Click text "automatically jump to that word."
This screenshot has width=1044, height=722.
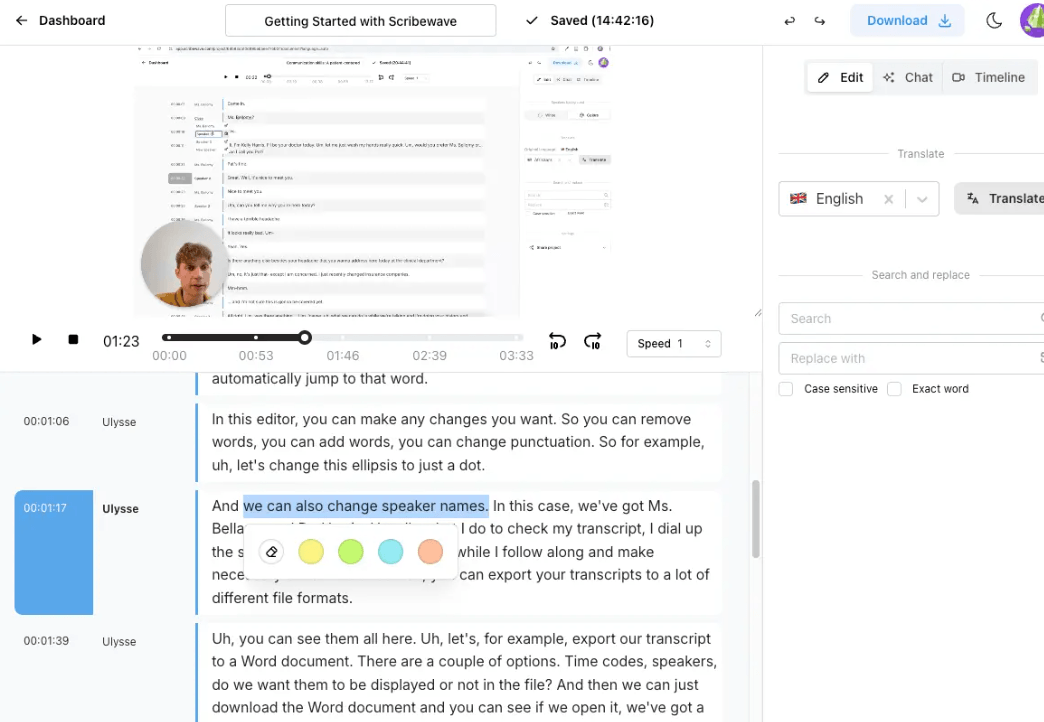(320, 379)
